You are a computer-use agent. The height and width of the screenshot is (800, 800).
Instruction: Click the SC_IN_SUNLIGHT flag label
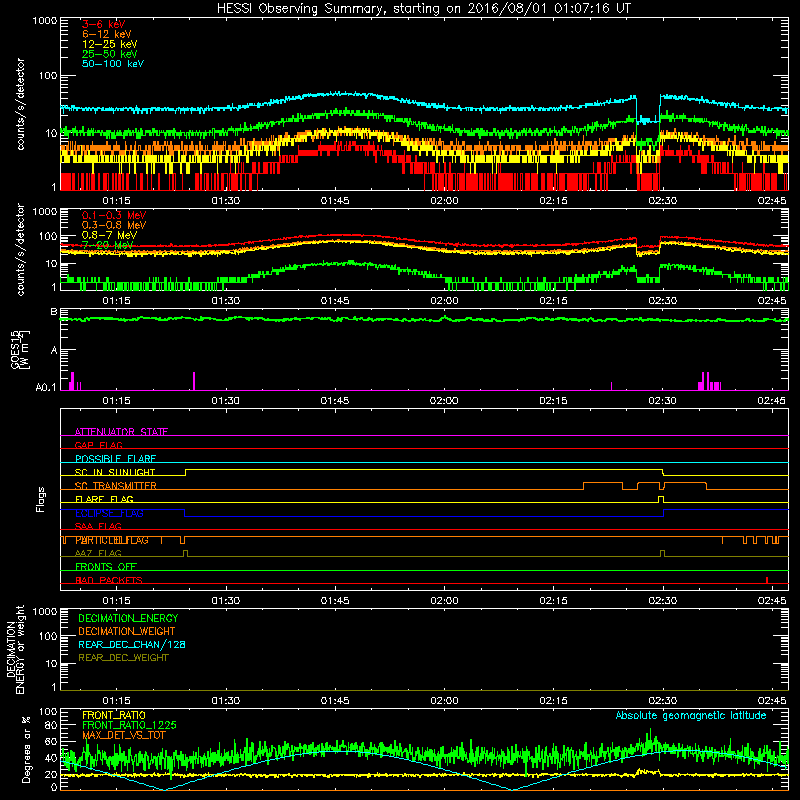(115, 472)
